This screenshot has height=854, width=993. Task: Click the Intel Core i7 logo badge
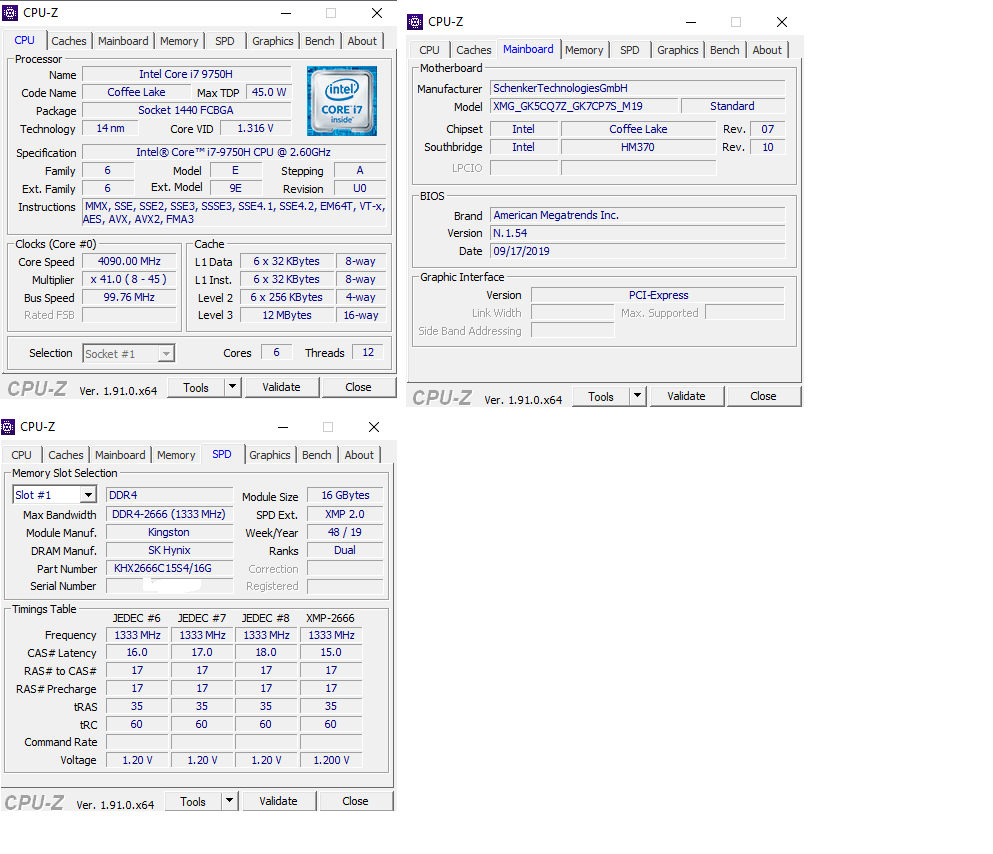342,101
